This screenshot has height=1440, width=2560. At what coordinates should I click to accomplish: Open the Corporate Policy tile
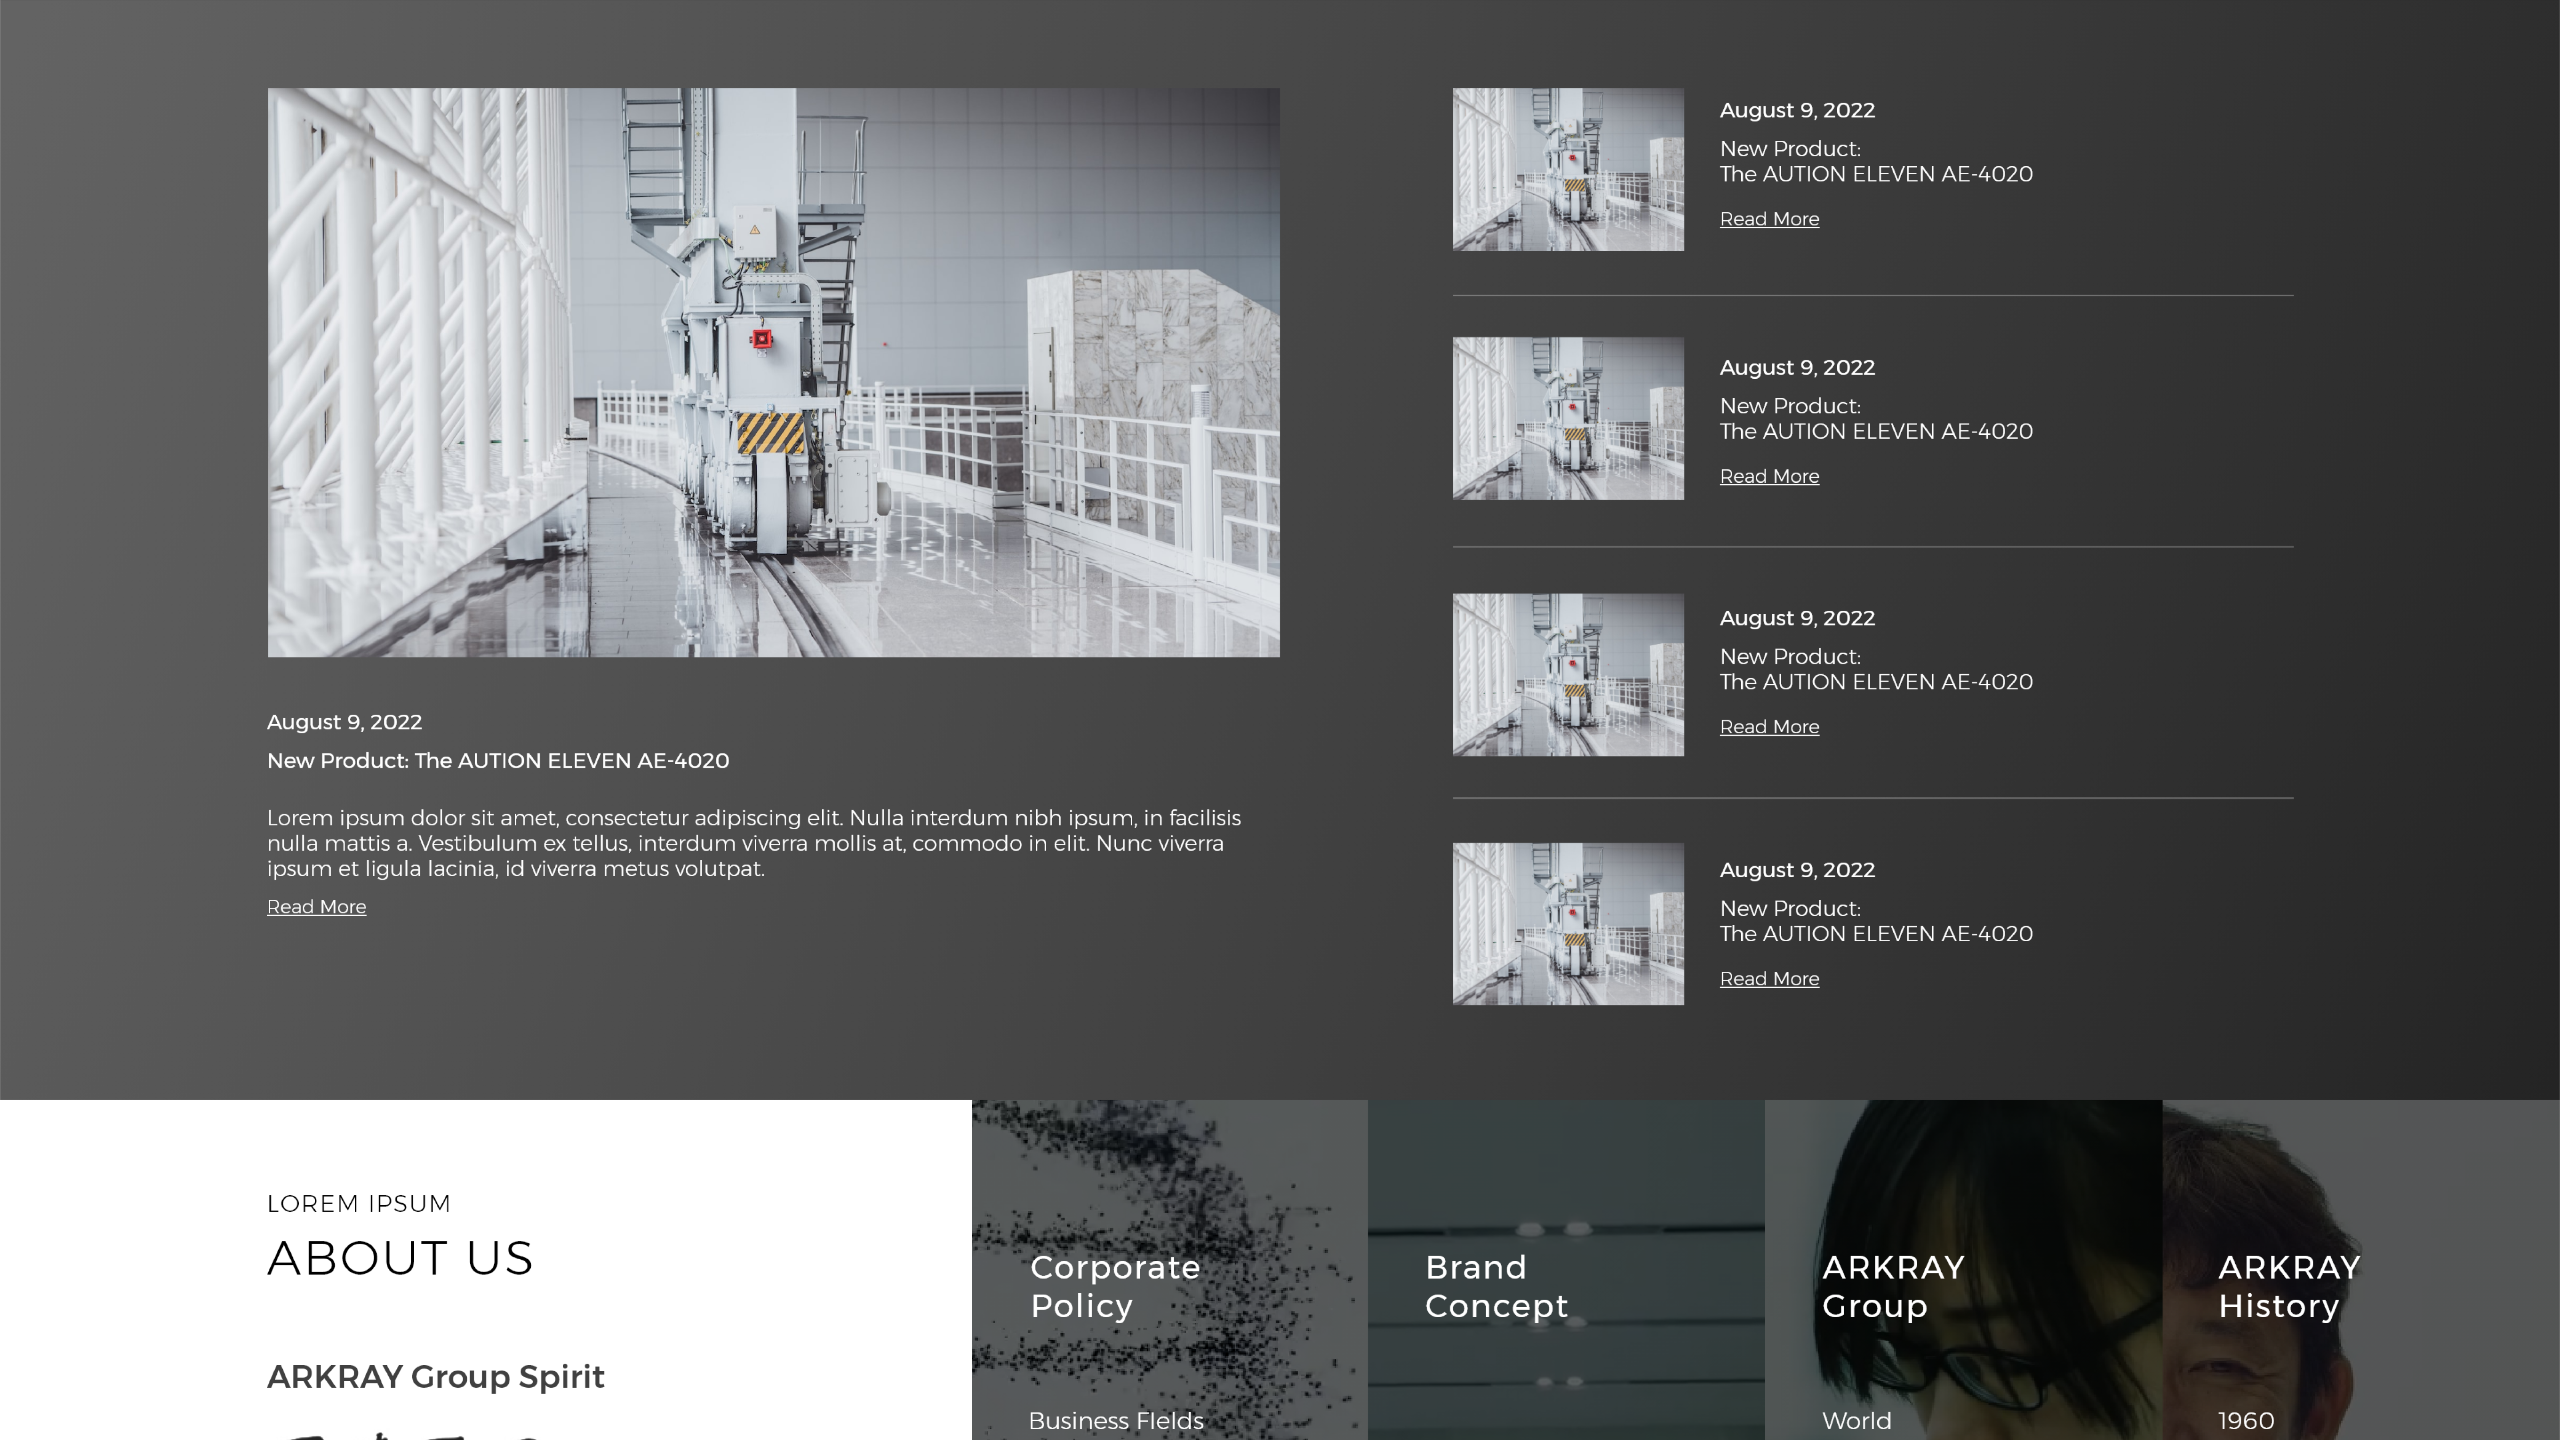coord(1114,1286)
